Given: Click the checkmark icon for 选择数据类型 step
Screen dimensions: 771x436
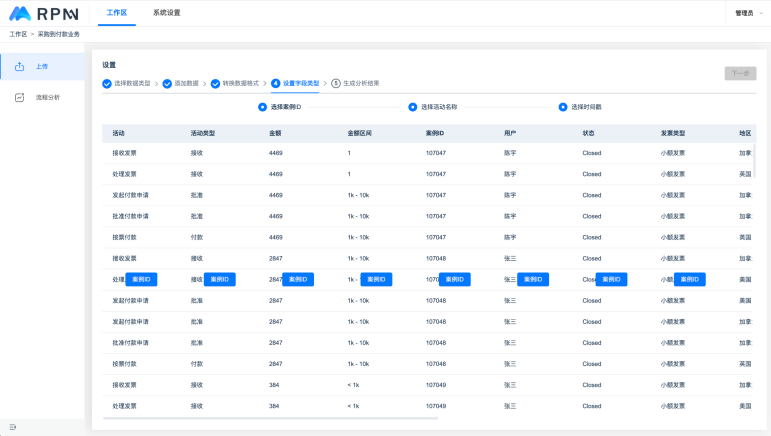Looking at the screenshot, I should [x=107, y=84].
